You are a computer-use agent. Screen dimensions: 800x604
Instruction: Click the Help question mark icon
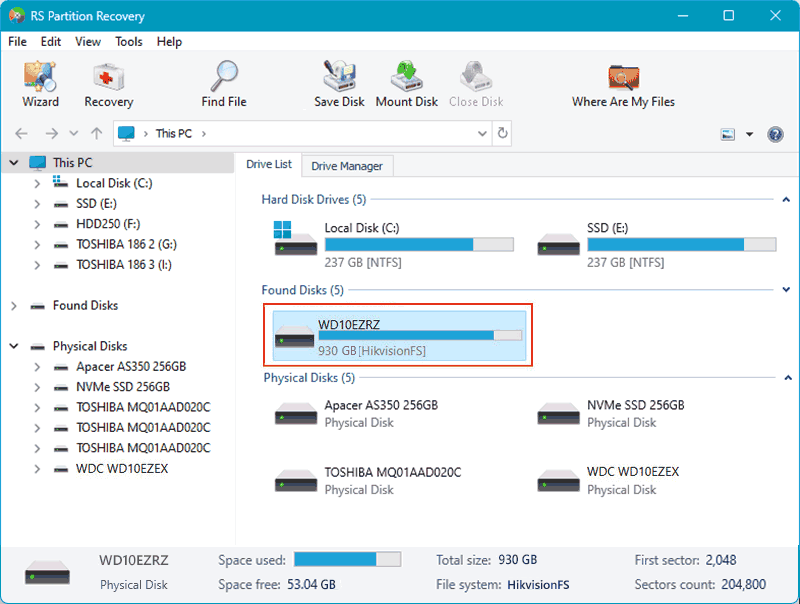click(x=777, y=133)
